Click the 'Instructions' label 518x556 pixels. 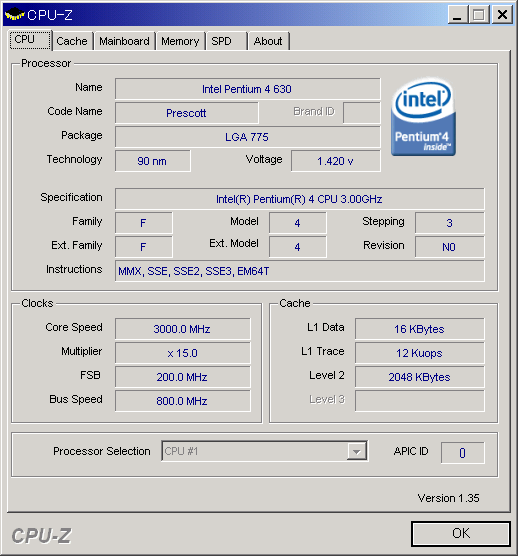coord(74,269)
